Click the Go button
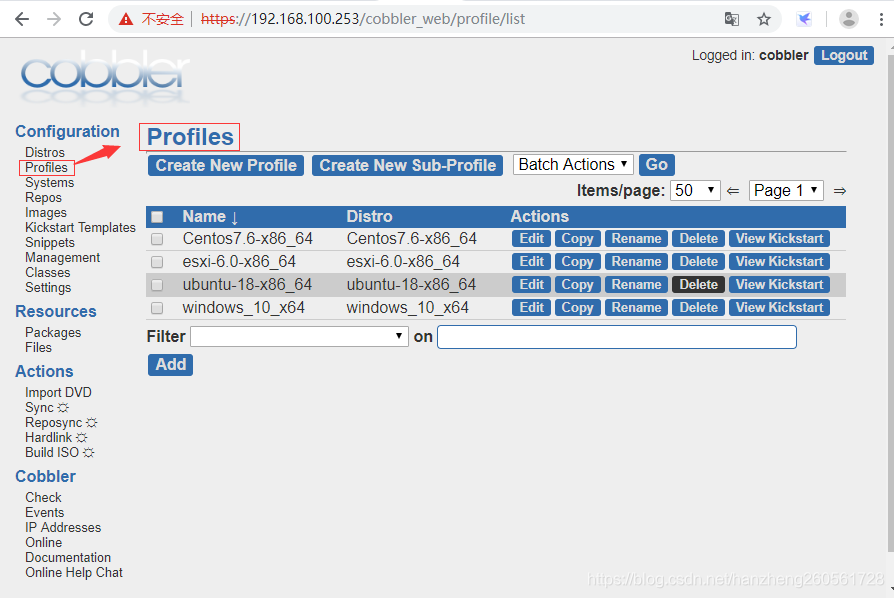This screenshot has width=894, height=598. (x=657, y=165)
